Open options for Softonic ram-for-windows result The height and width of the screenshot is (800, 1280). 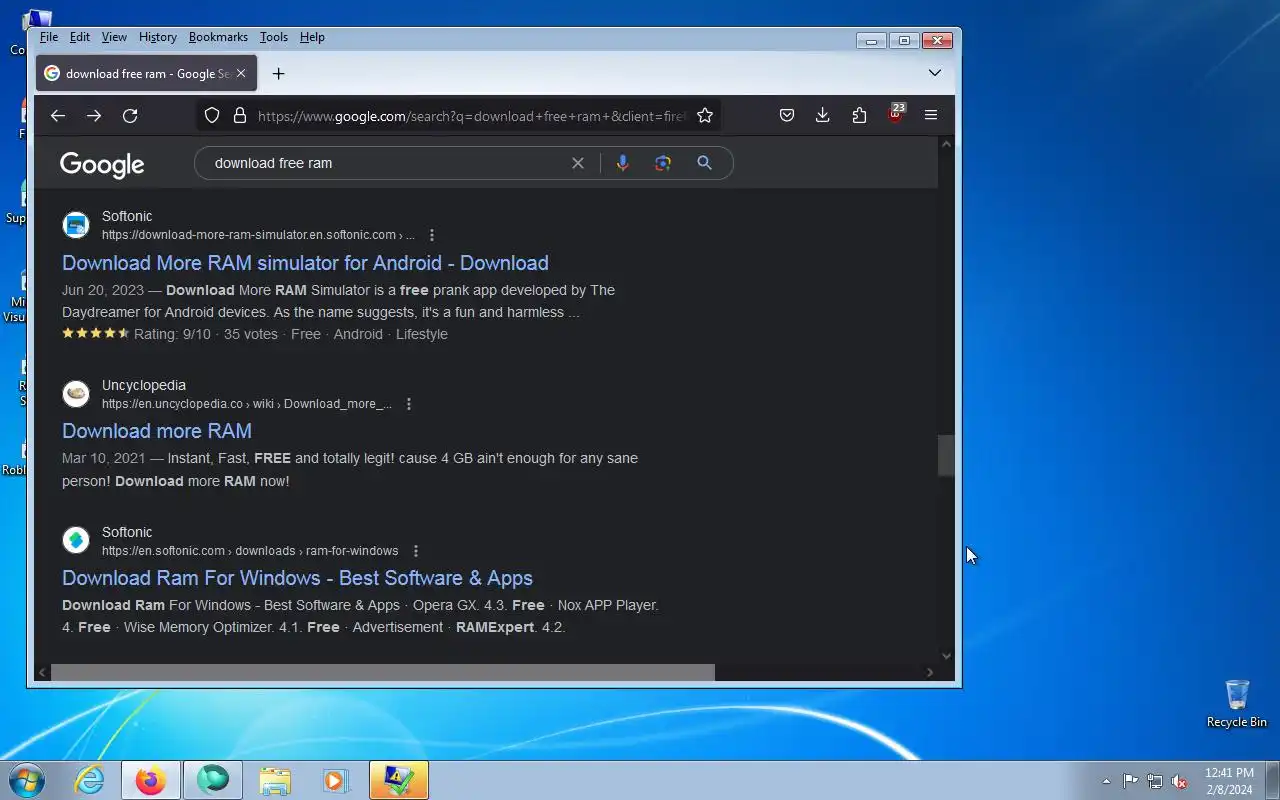(416, 551)
